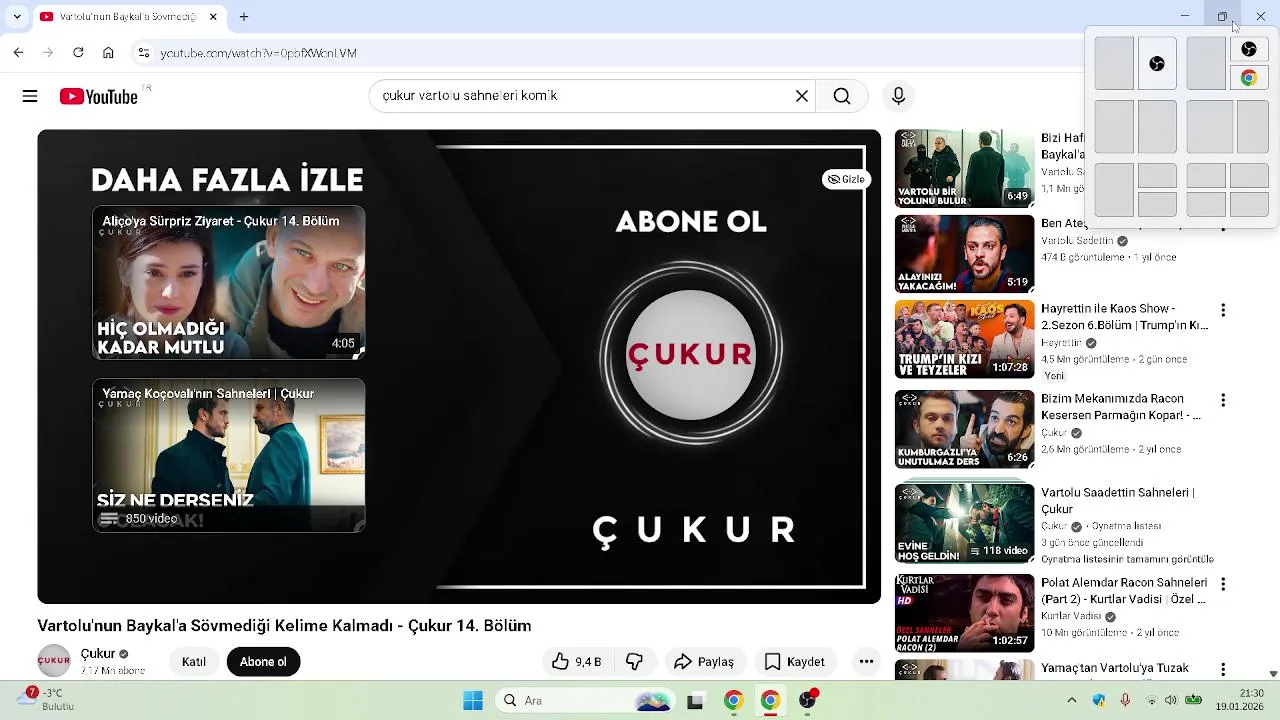The width and height of the screenshot is (1280, 720).
Task: Open options menu for Bizim Mekanımızda Racon
Action: coord(1223,400)
